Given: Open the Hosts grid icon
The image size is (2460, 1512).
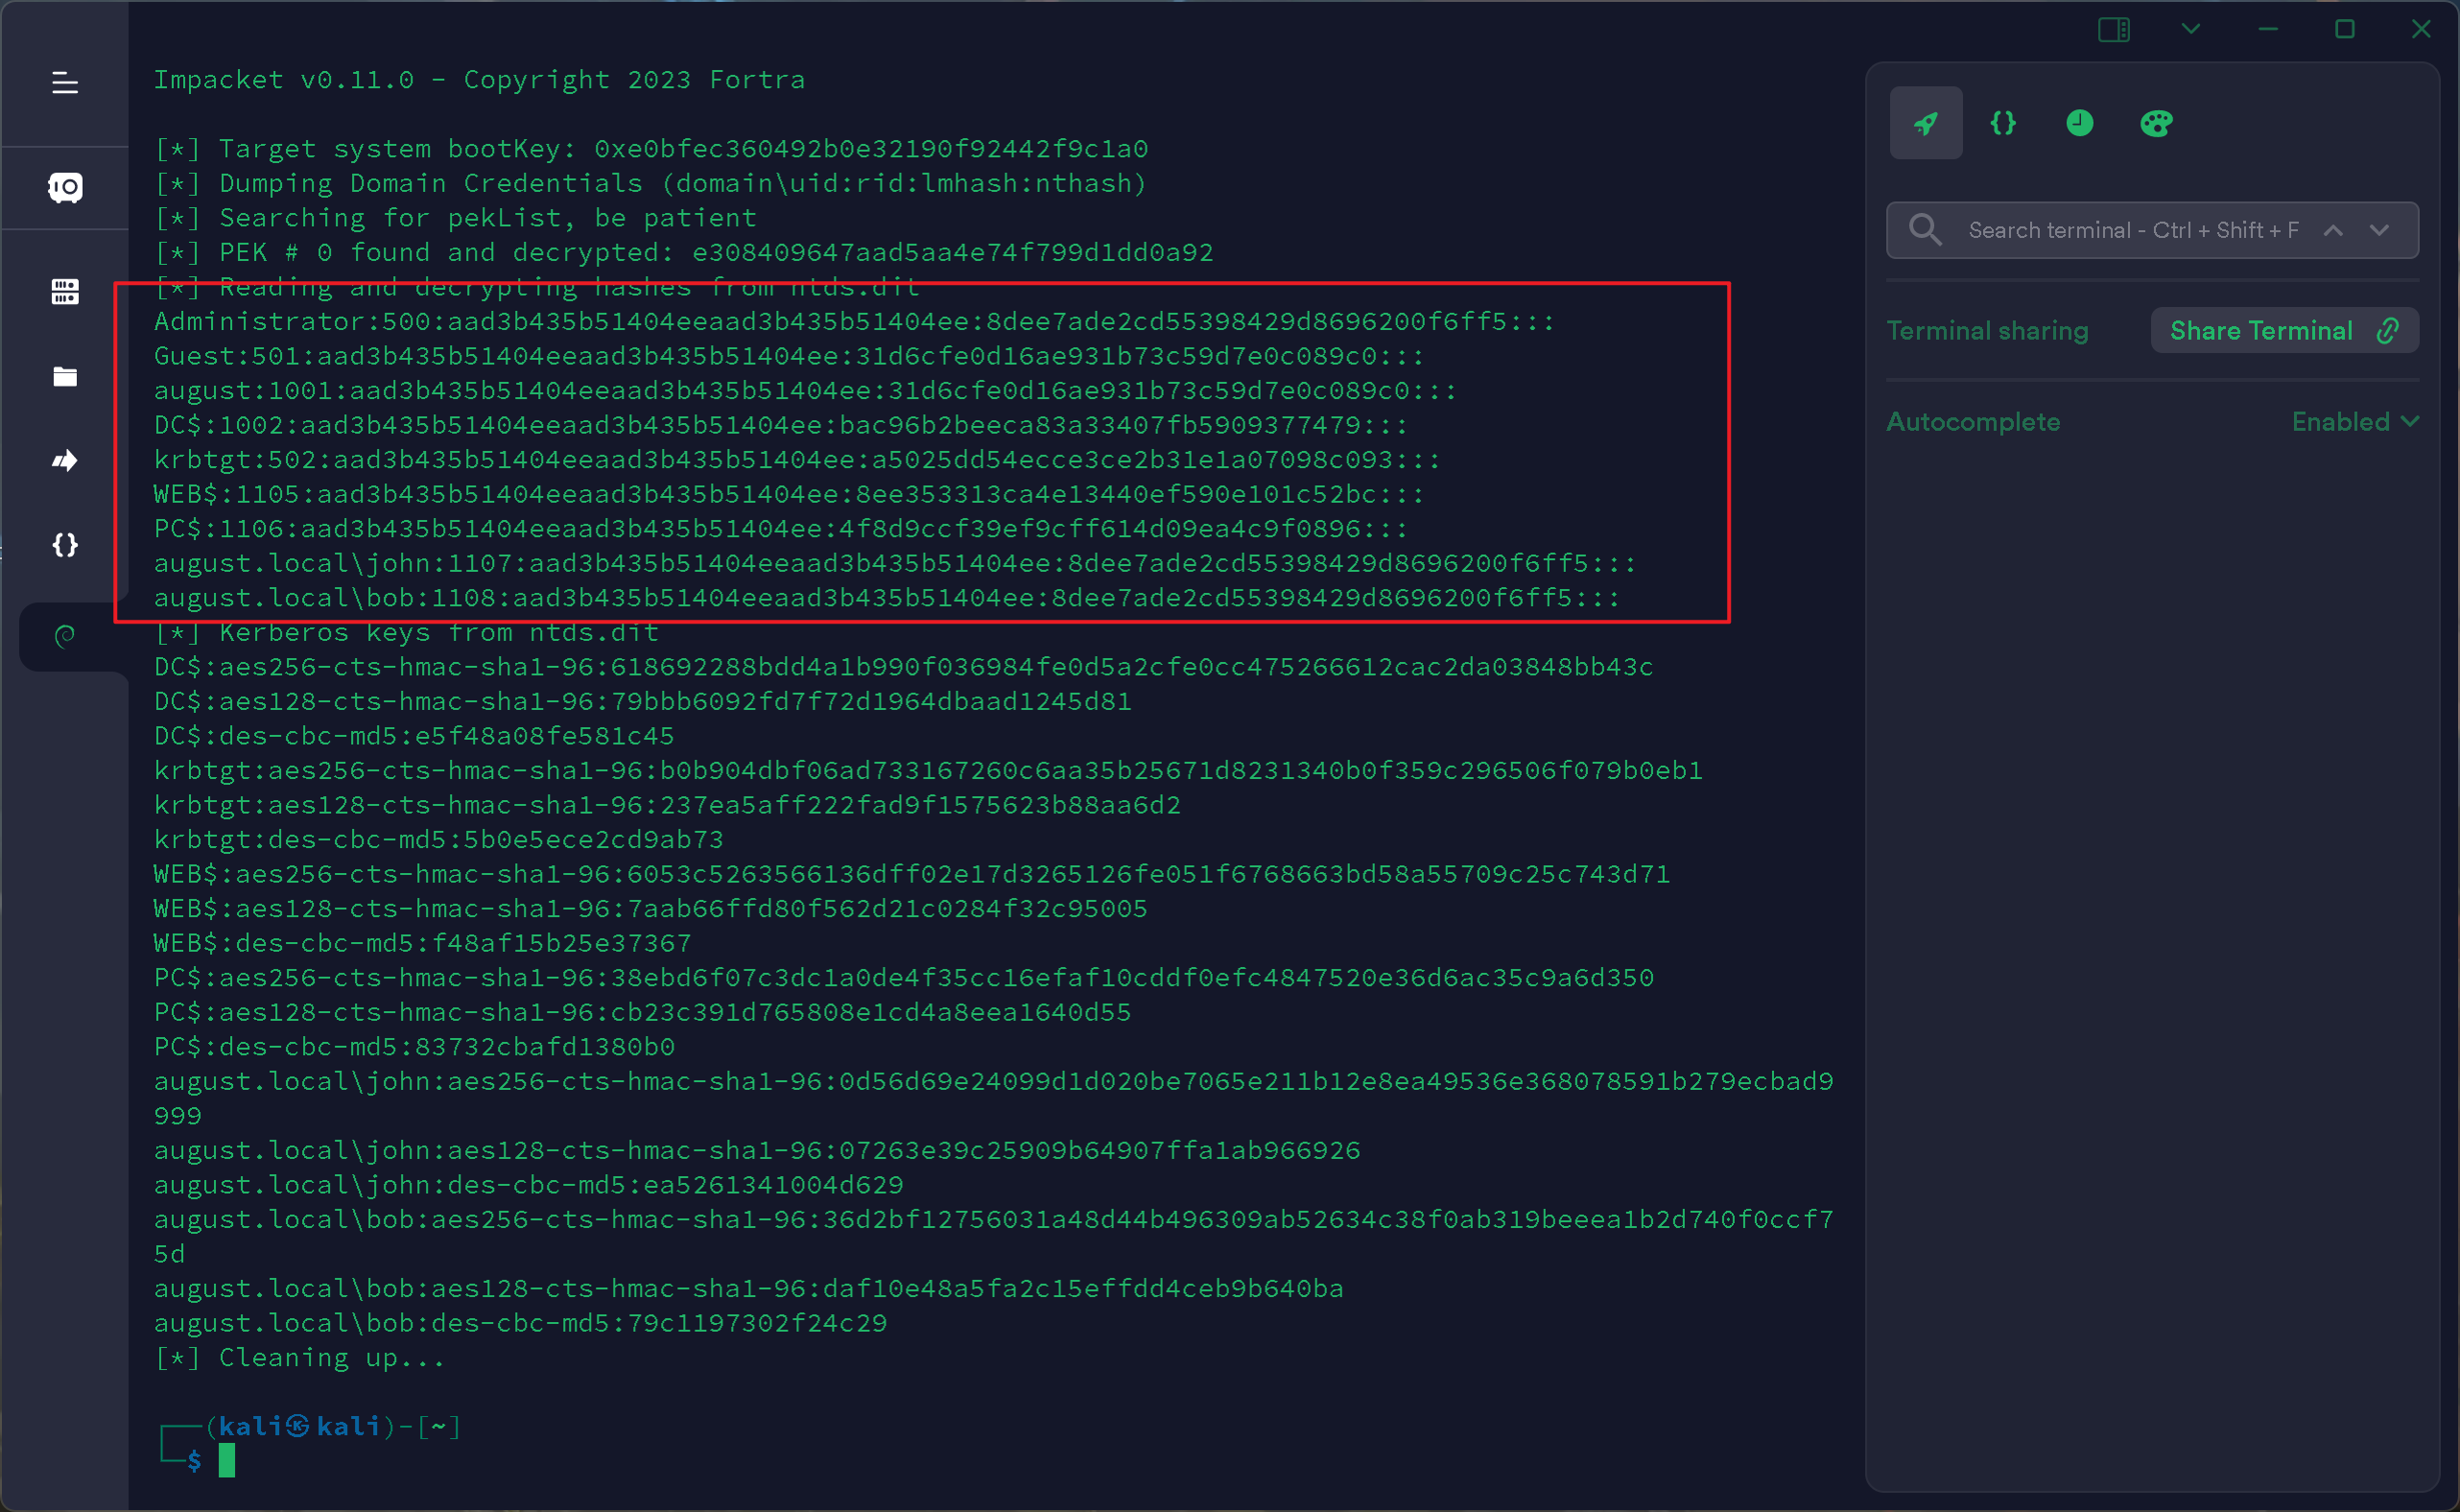Looking at the screenshot, I should (65, 292).
